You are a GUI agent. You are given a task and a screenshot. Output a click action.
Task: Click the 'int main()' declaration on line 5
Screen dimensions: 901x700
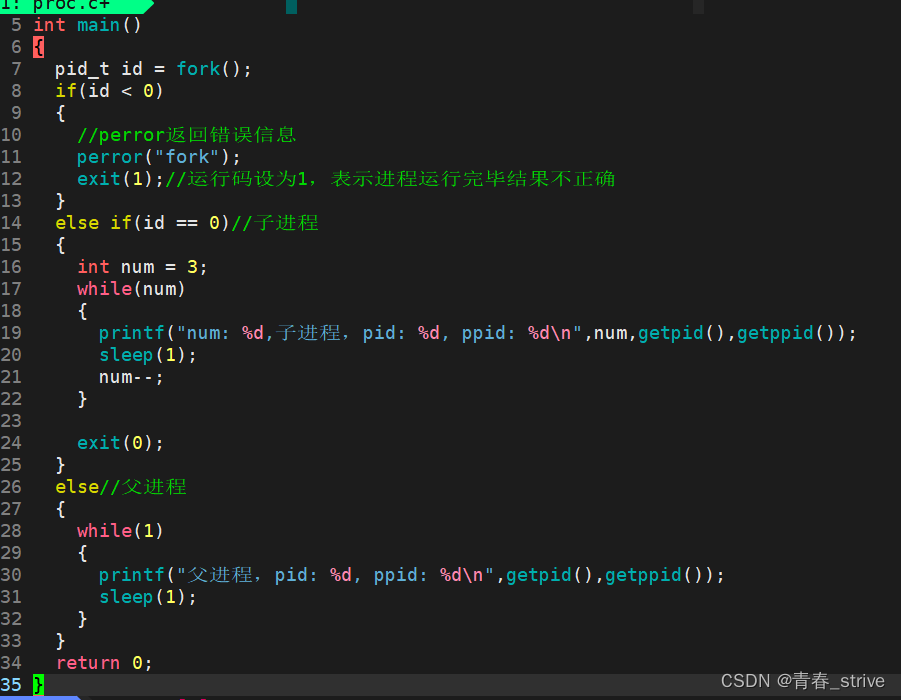pyautogui.click(x=87, y=25)
